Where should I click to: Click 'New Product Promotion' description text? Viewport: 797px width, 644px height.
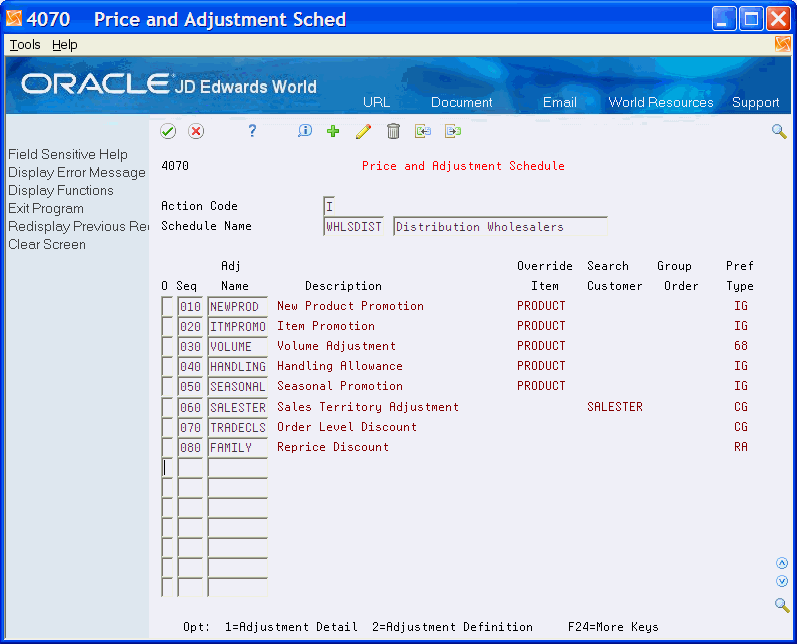pyautogui.click(x=350, y=306)
